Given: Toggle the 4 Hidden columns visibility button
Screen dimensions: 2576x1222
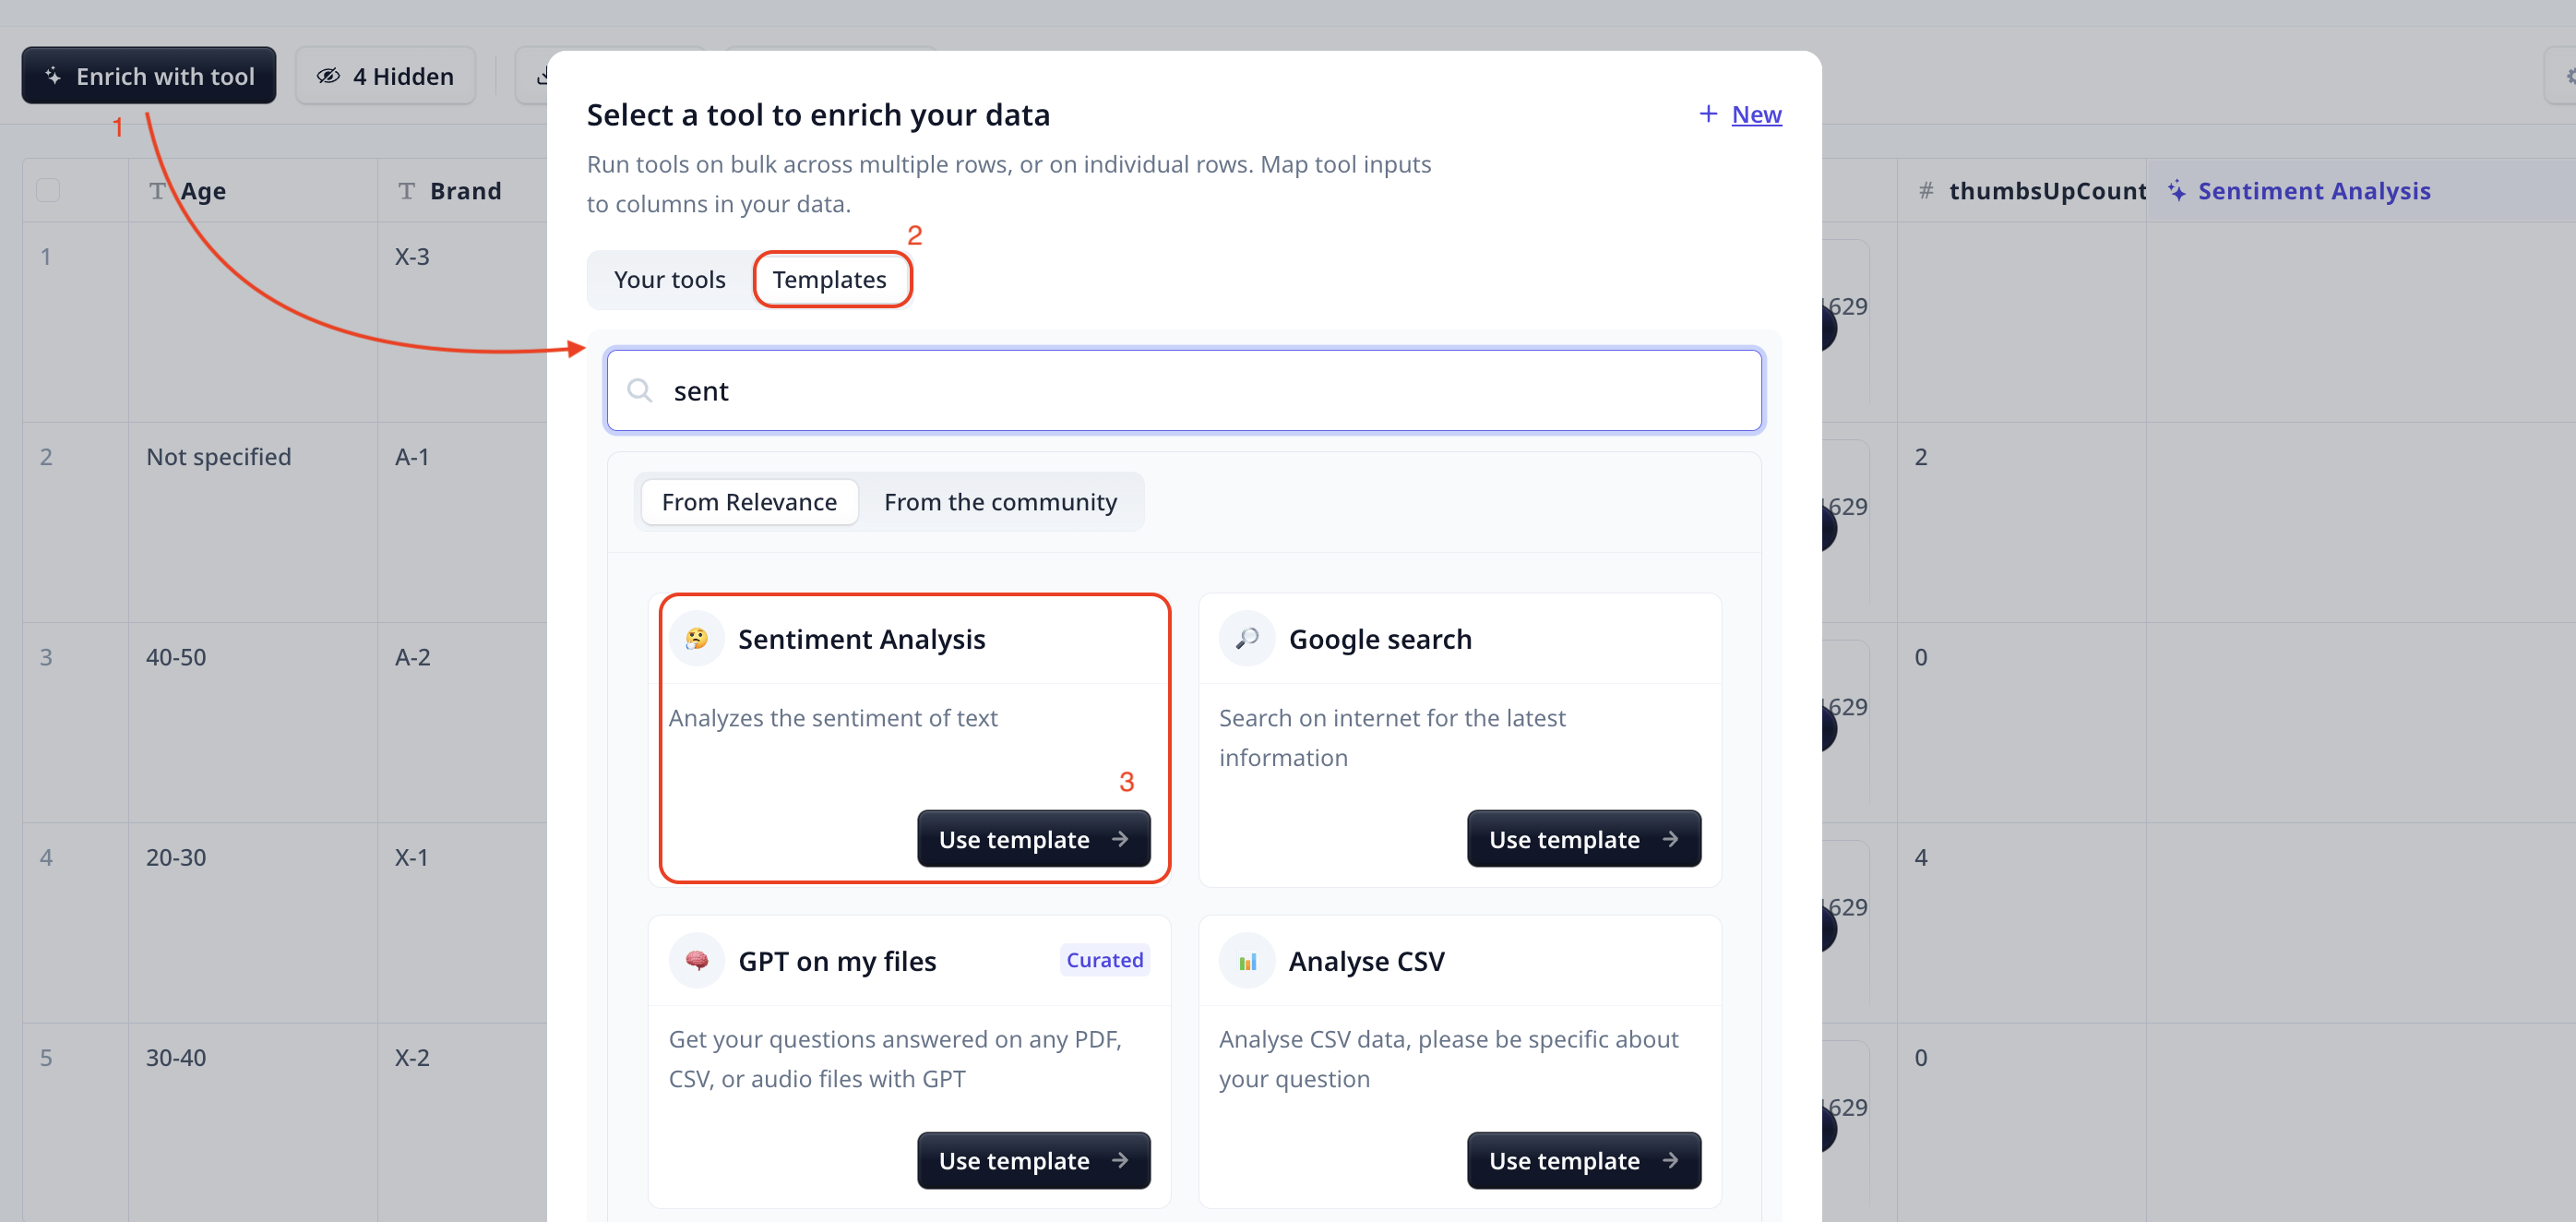Looking at the screenshot, I should click(385, 76).
